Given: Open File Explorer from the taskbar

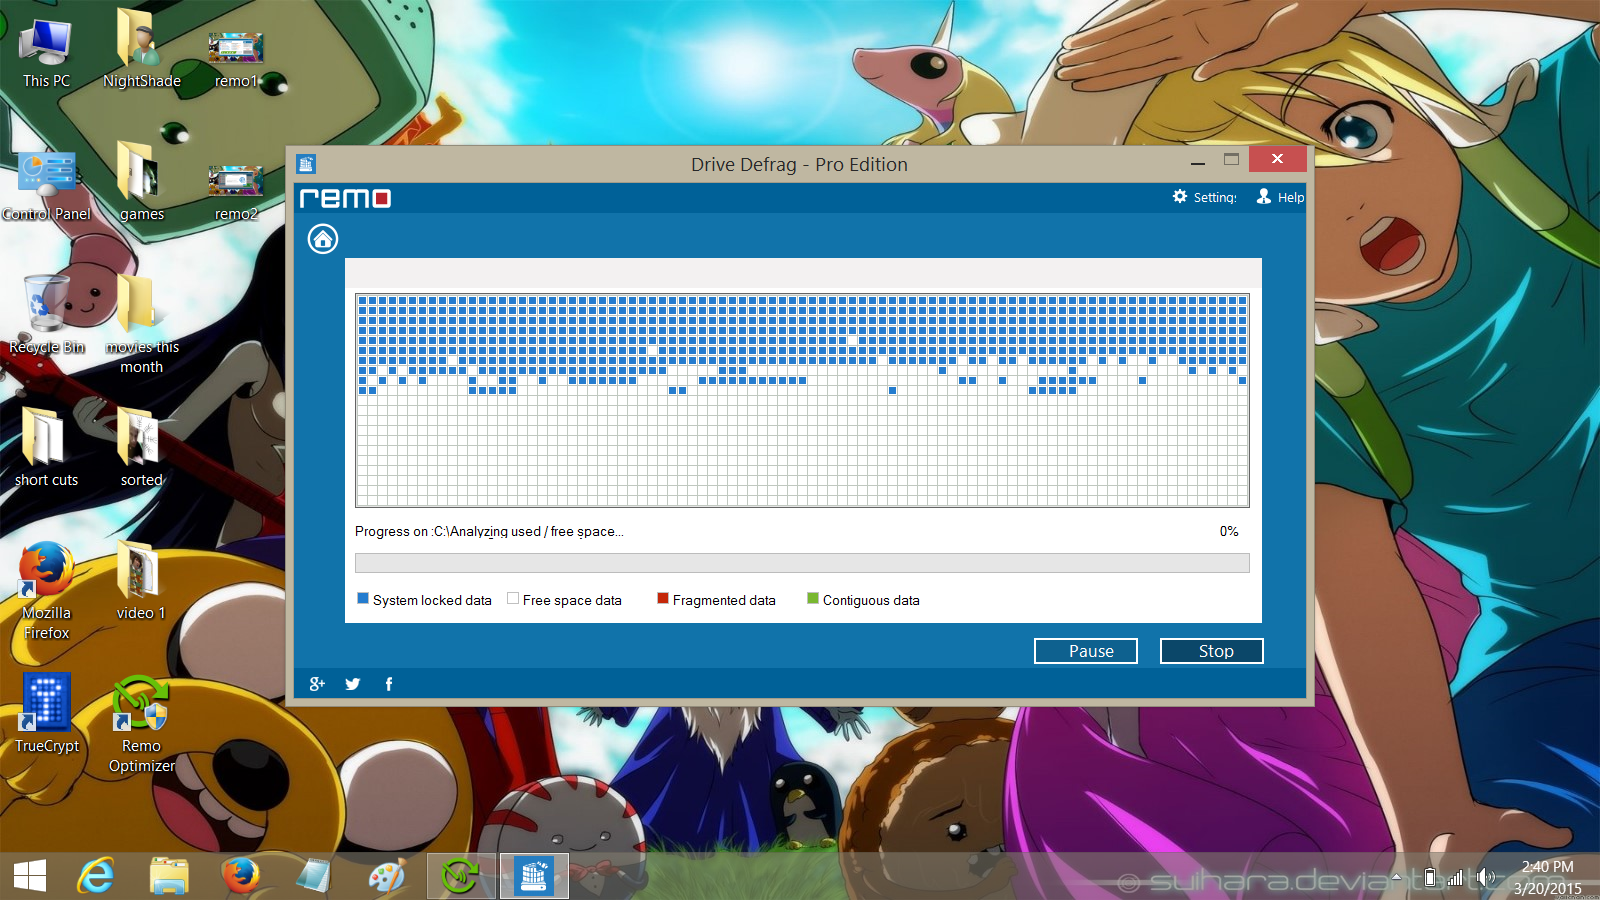Looking at the screenshot, I should click(x=169, y=876).
